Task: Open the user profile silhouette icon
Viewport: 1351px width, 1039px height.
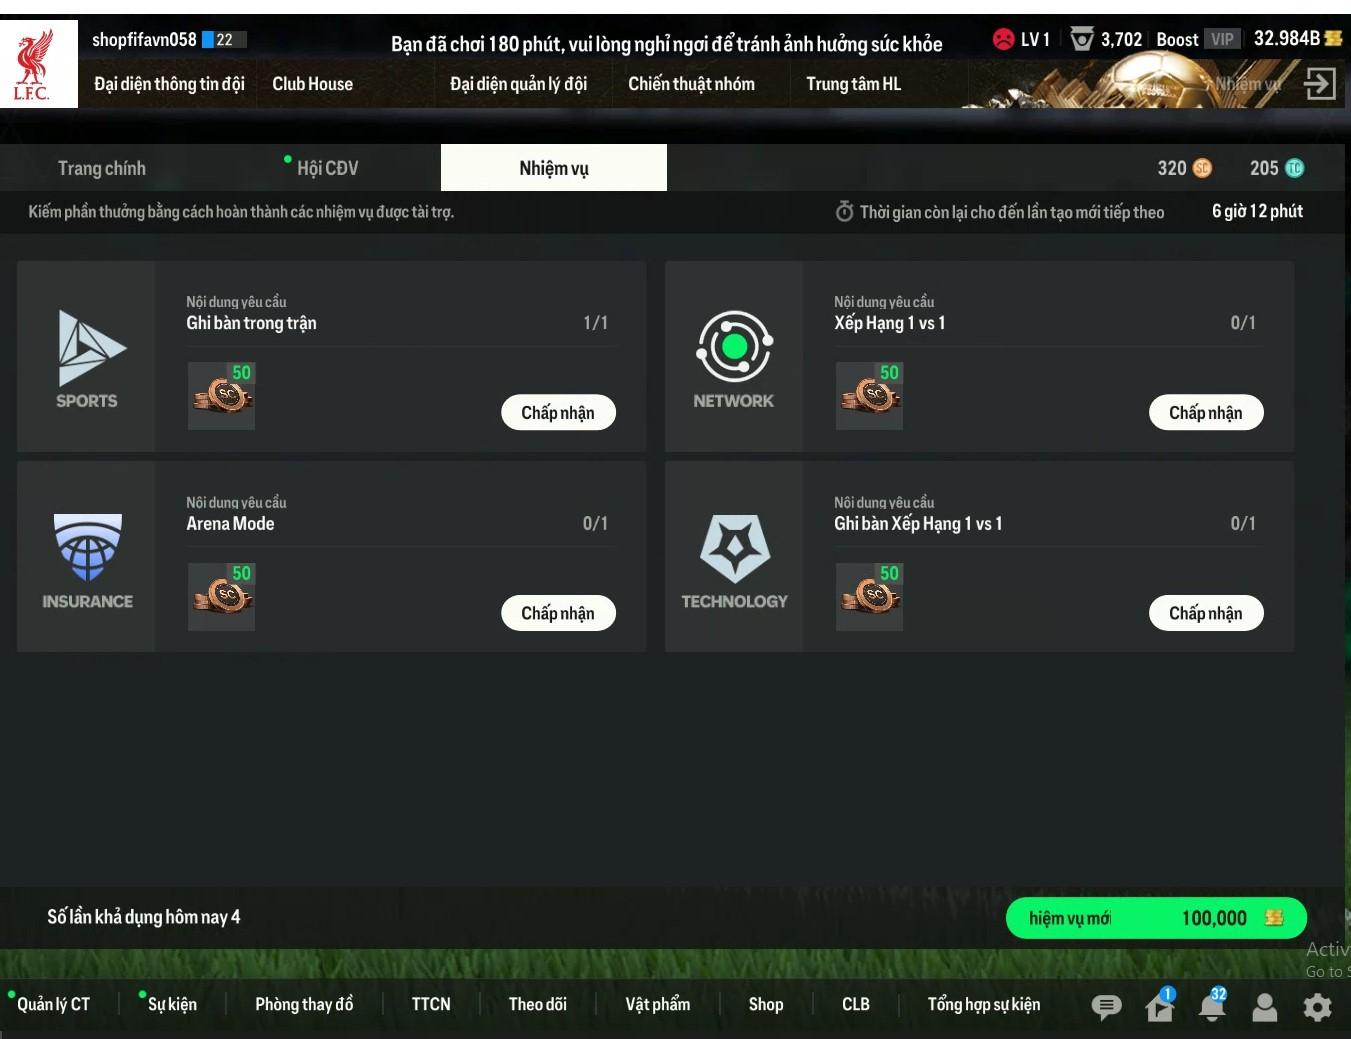Action: (1265, 1007)
